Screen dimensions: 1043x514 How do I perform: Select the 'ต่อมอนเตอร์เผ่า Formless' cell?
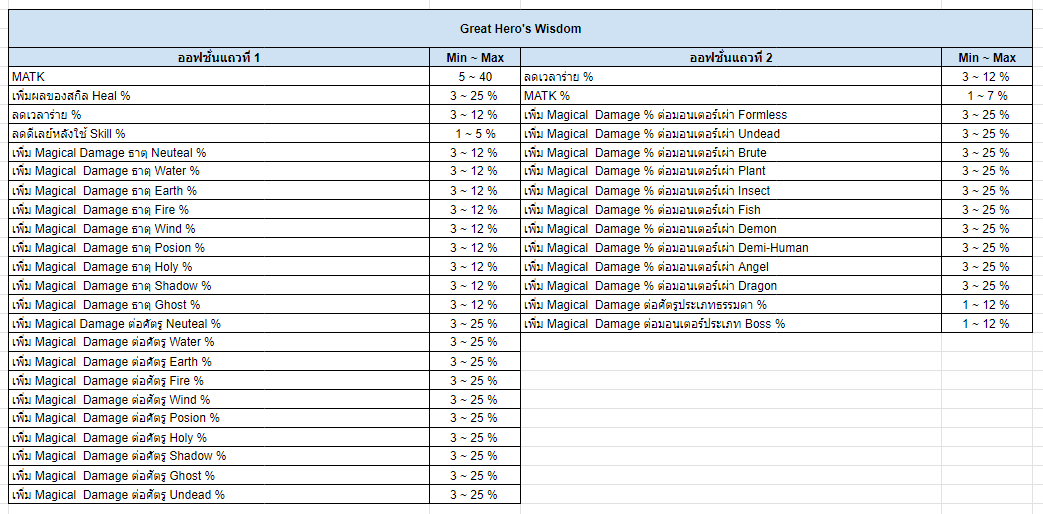click(x=731, y=114)
